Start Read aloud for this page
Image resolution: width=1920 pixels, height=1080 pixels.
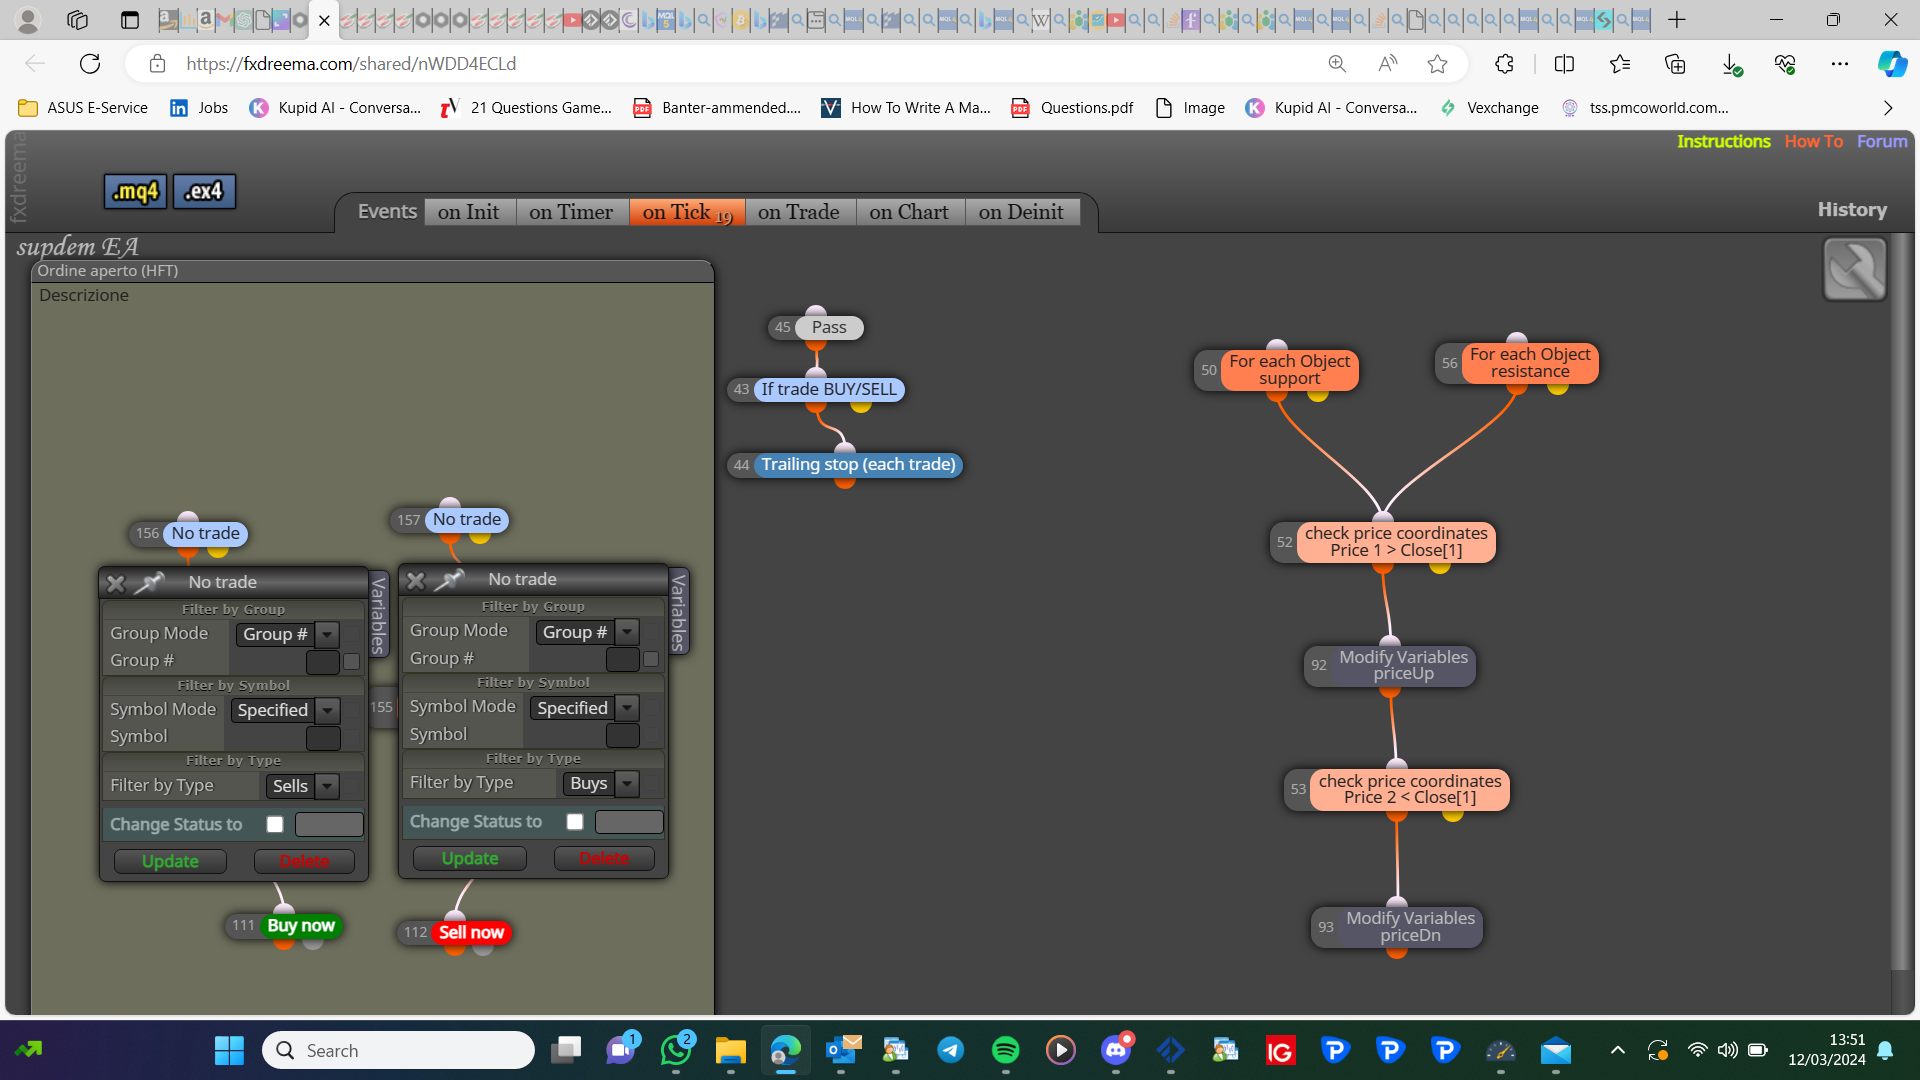[x=1387, y=64]
